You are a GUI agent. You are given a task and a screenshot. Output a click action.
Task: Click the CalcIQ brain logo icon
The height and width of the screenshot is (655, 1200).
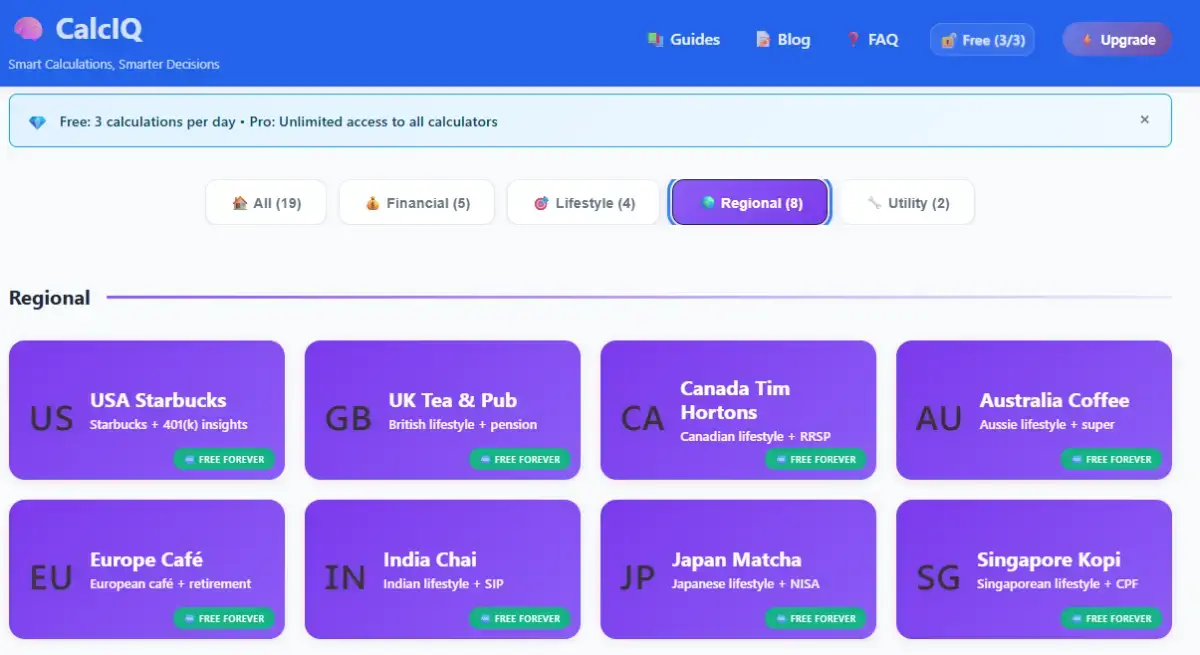pos(28,29)
